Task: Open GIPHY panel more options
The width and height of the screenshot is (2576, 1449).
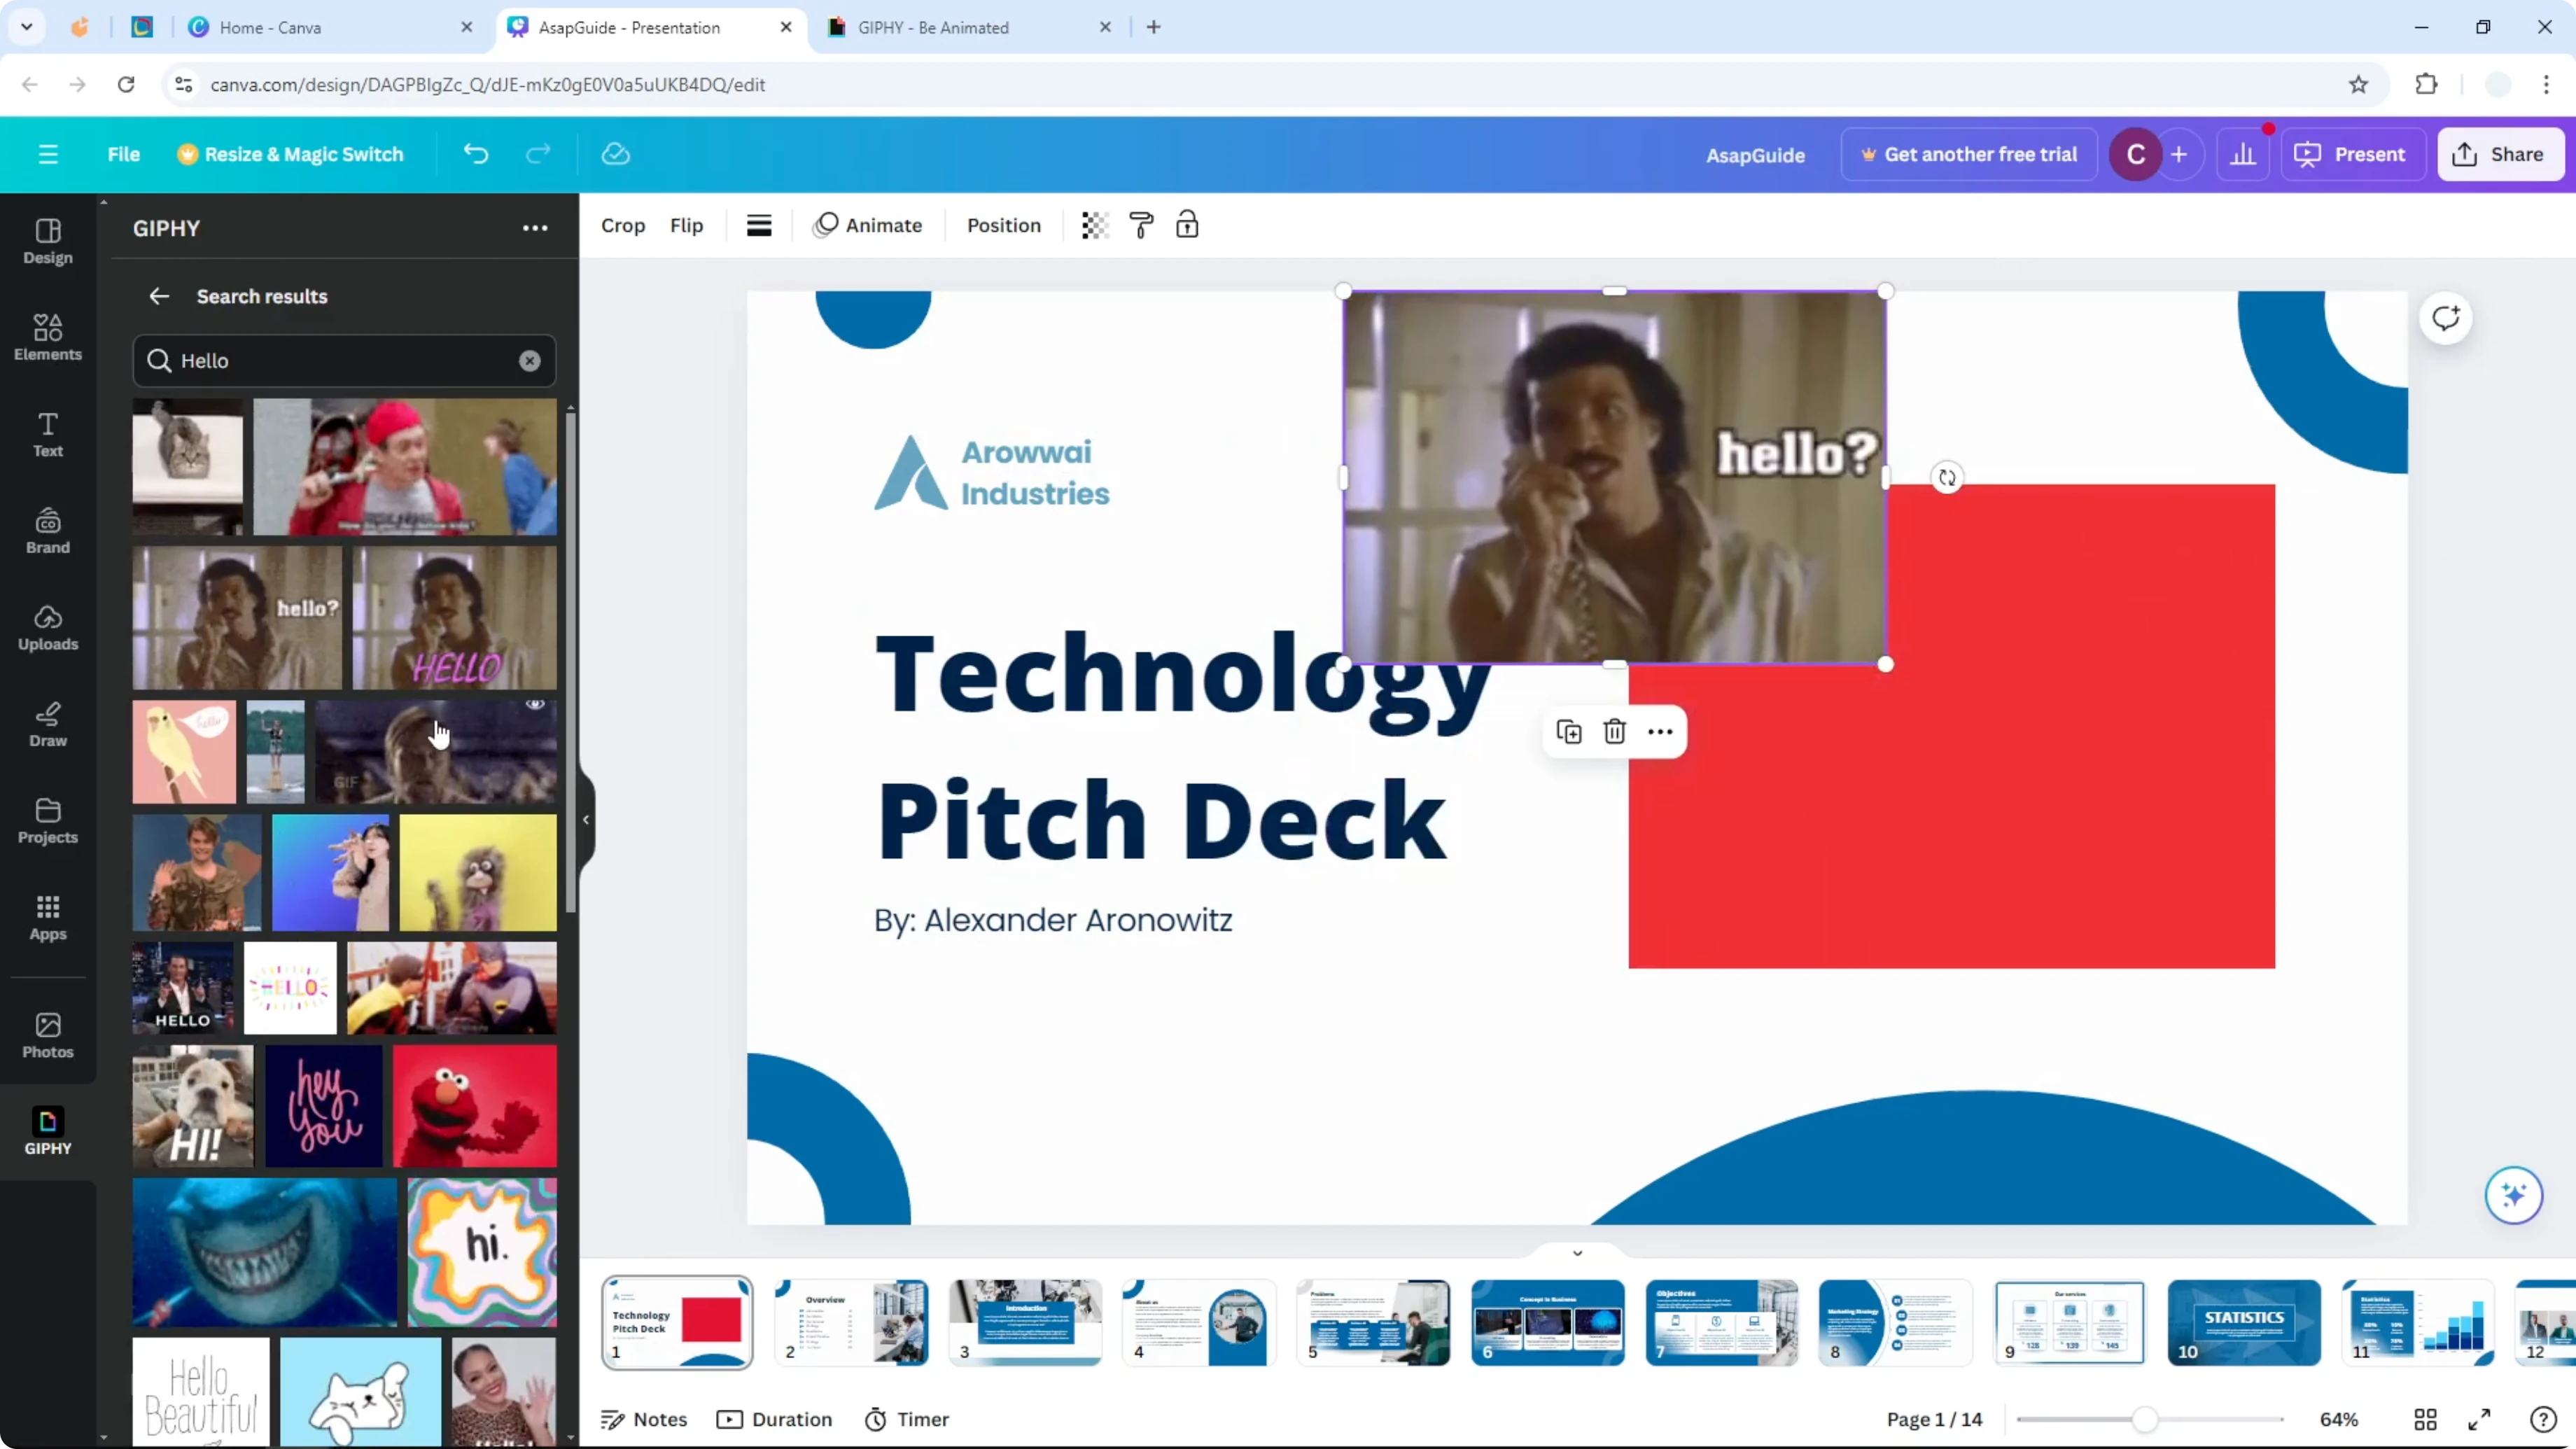Action: pyautogui.click(x=535, y=228)
